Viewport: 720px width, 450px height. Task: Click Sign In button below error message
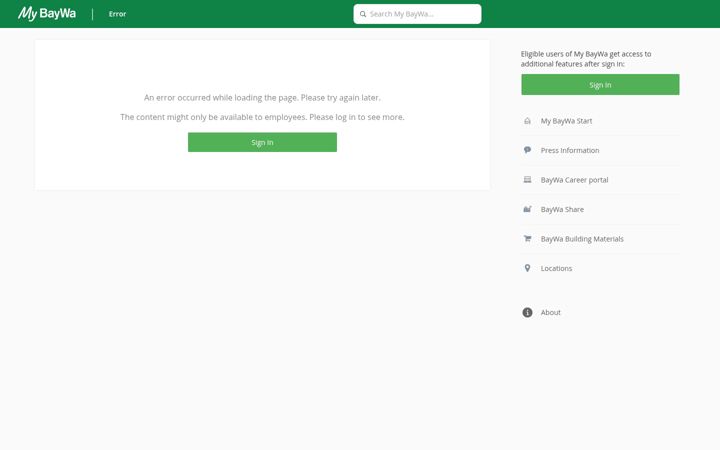[262, 142]
